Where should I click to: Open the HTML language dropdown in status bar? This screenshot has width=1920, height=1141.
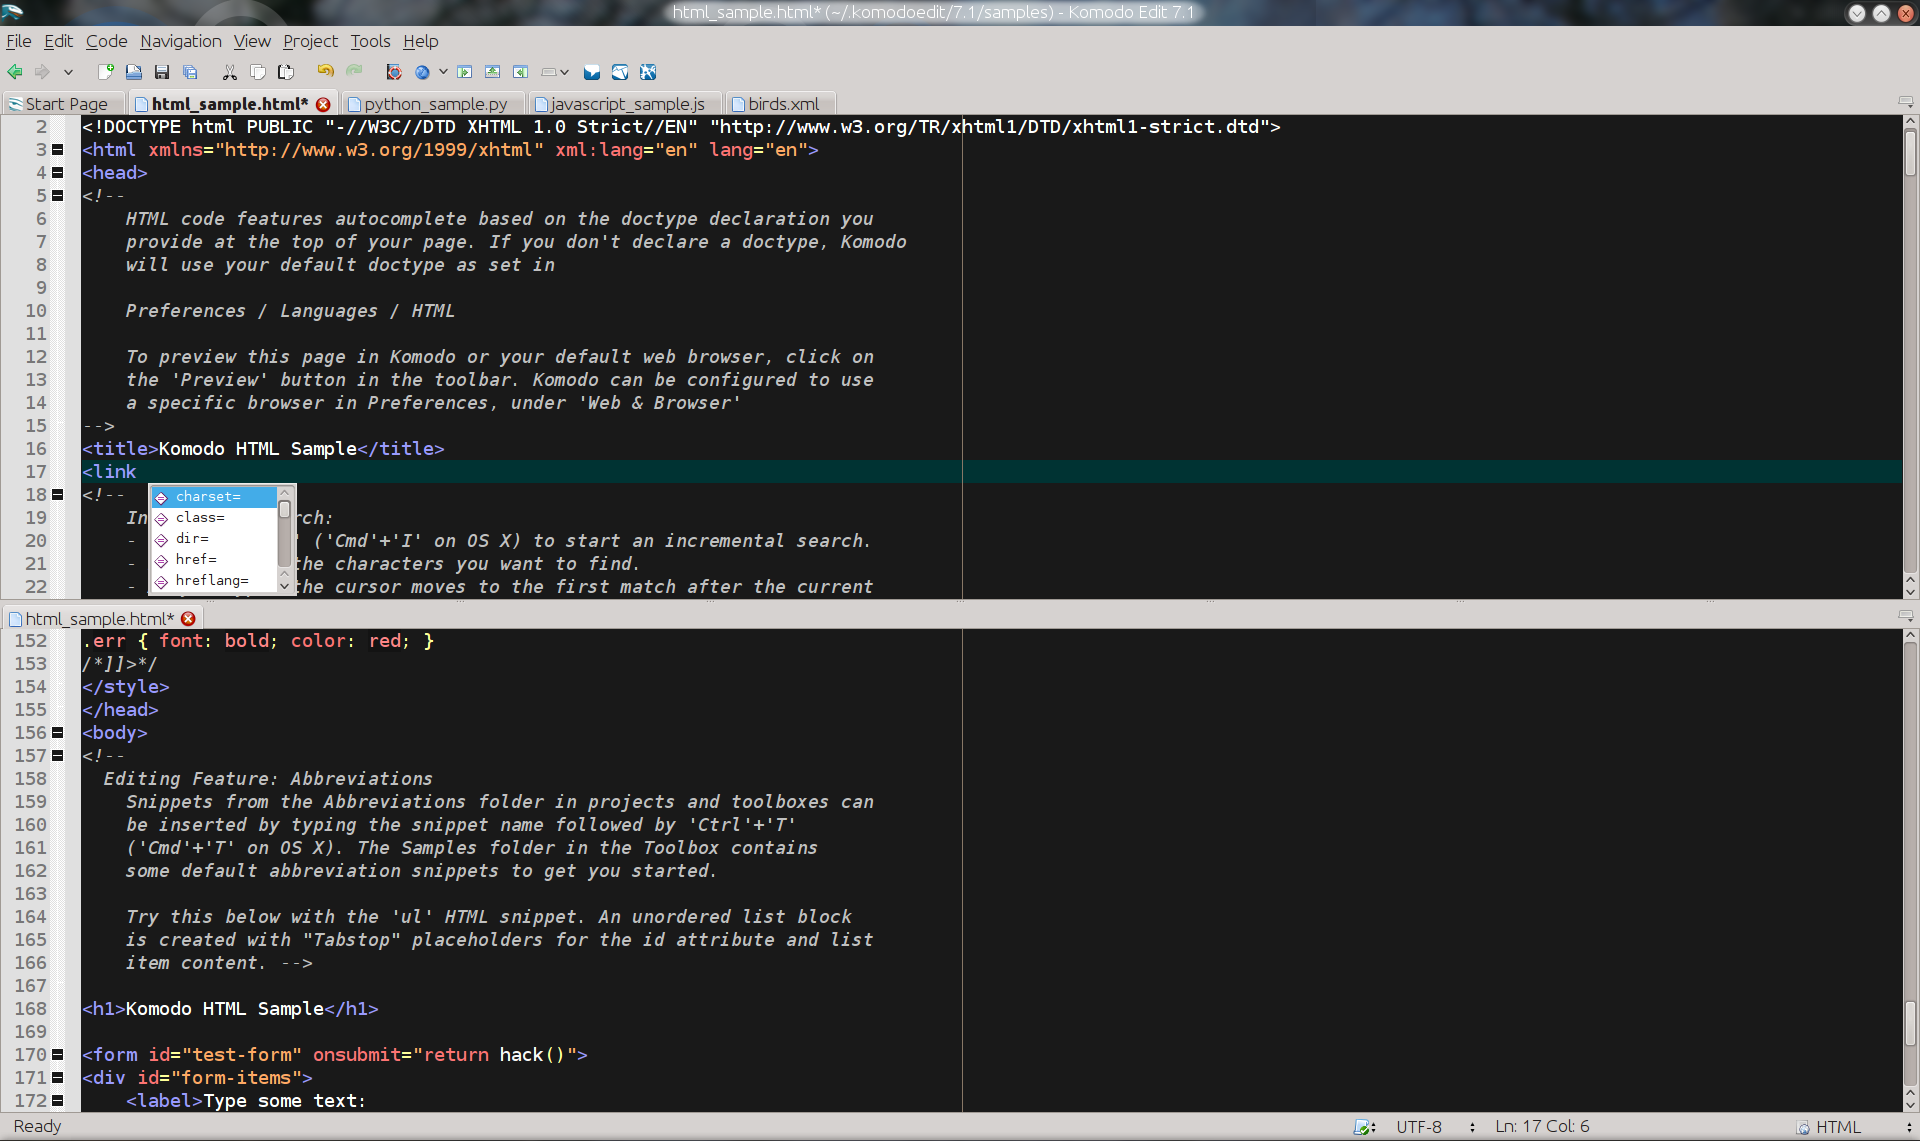[x=1855, y=1127]
